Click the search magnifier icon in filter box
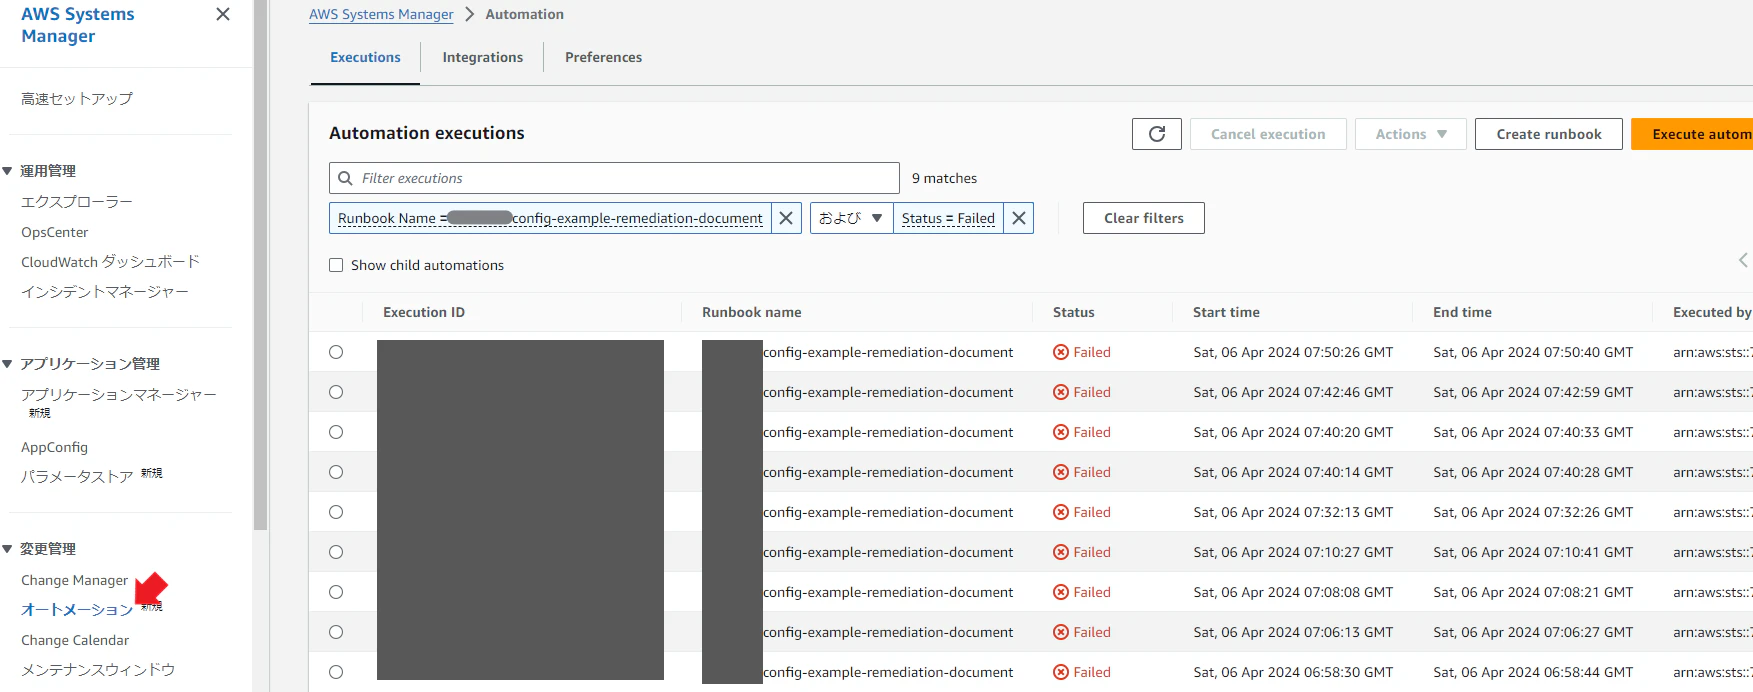Screen dimensions: 1753x692 346,178
